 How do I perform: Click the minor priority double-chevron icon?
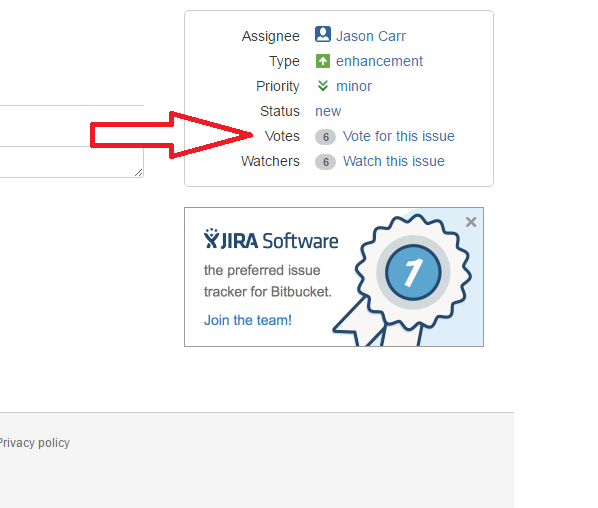[x=323, y=86]
